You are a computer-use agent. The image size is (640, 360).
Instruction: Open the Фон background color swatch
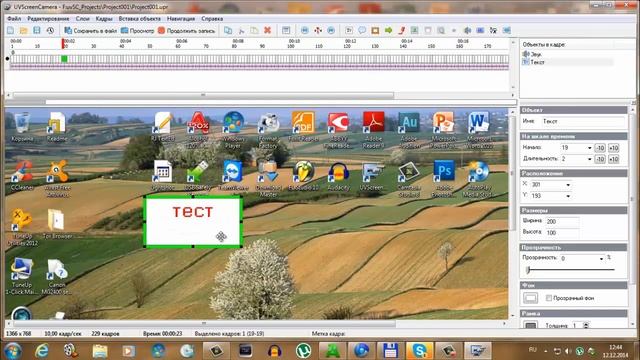tap(530, 298)
